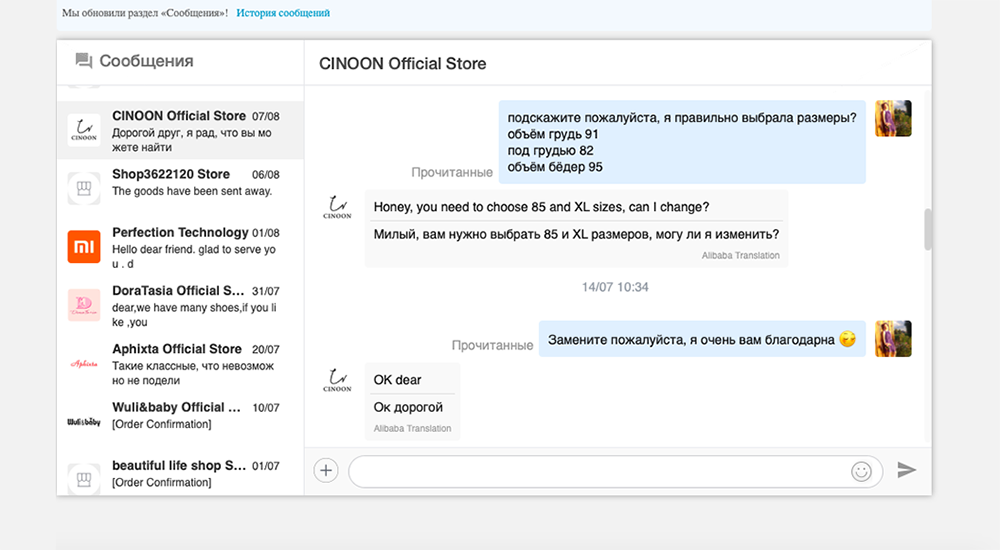Click the CINOON store logo in conversation list
Image resolution: width=1000 pixels, height=550 pixels.
84,130
